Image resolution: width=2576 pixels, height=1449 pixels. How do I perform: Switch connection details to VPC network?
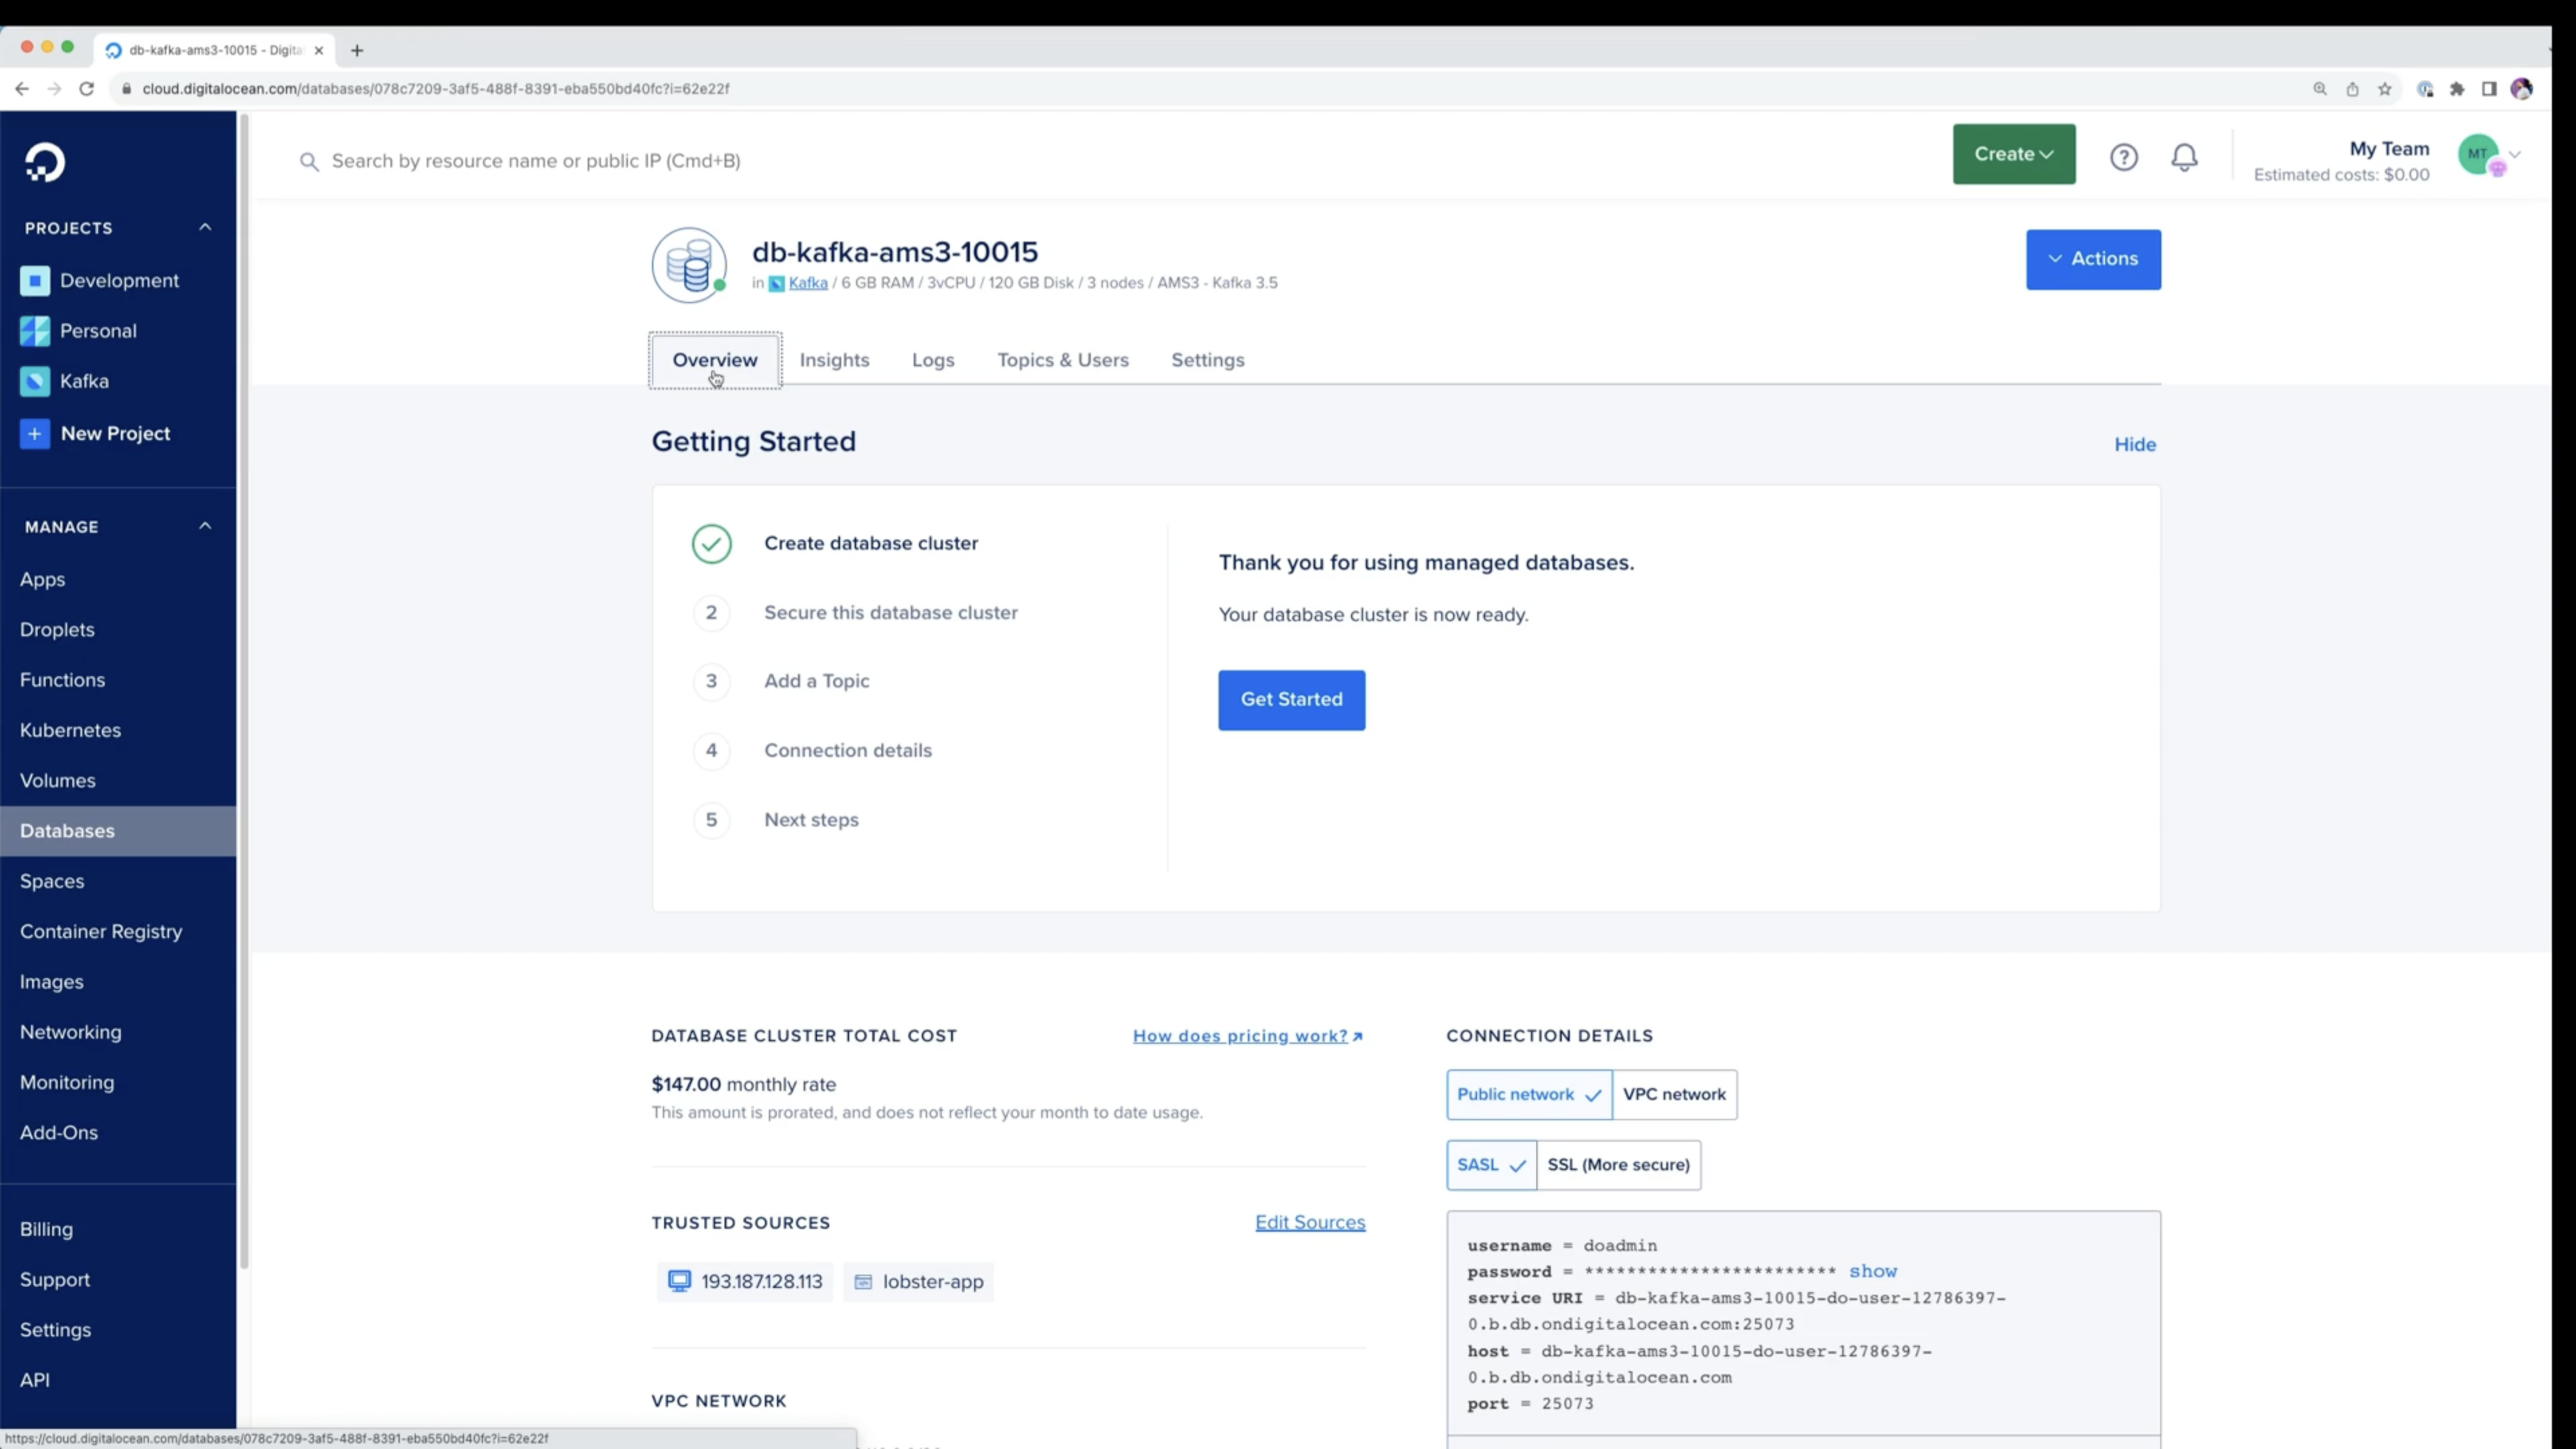[1674, 1094]
